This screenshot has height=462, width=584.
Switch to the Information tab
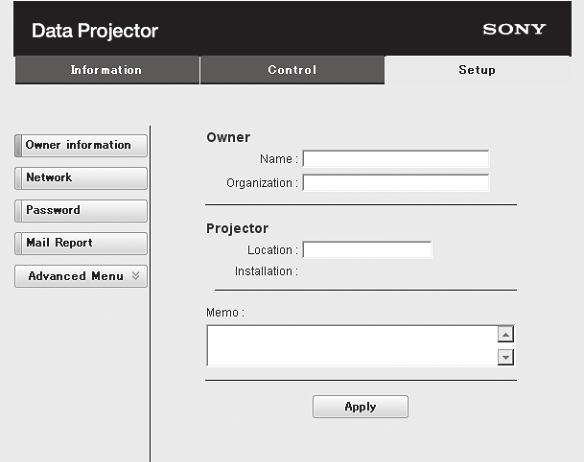pos(107,70)
